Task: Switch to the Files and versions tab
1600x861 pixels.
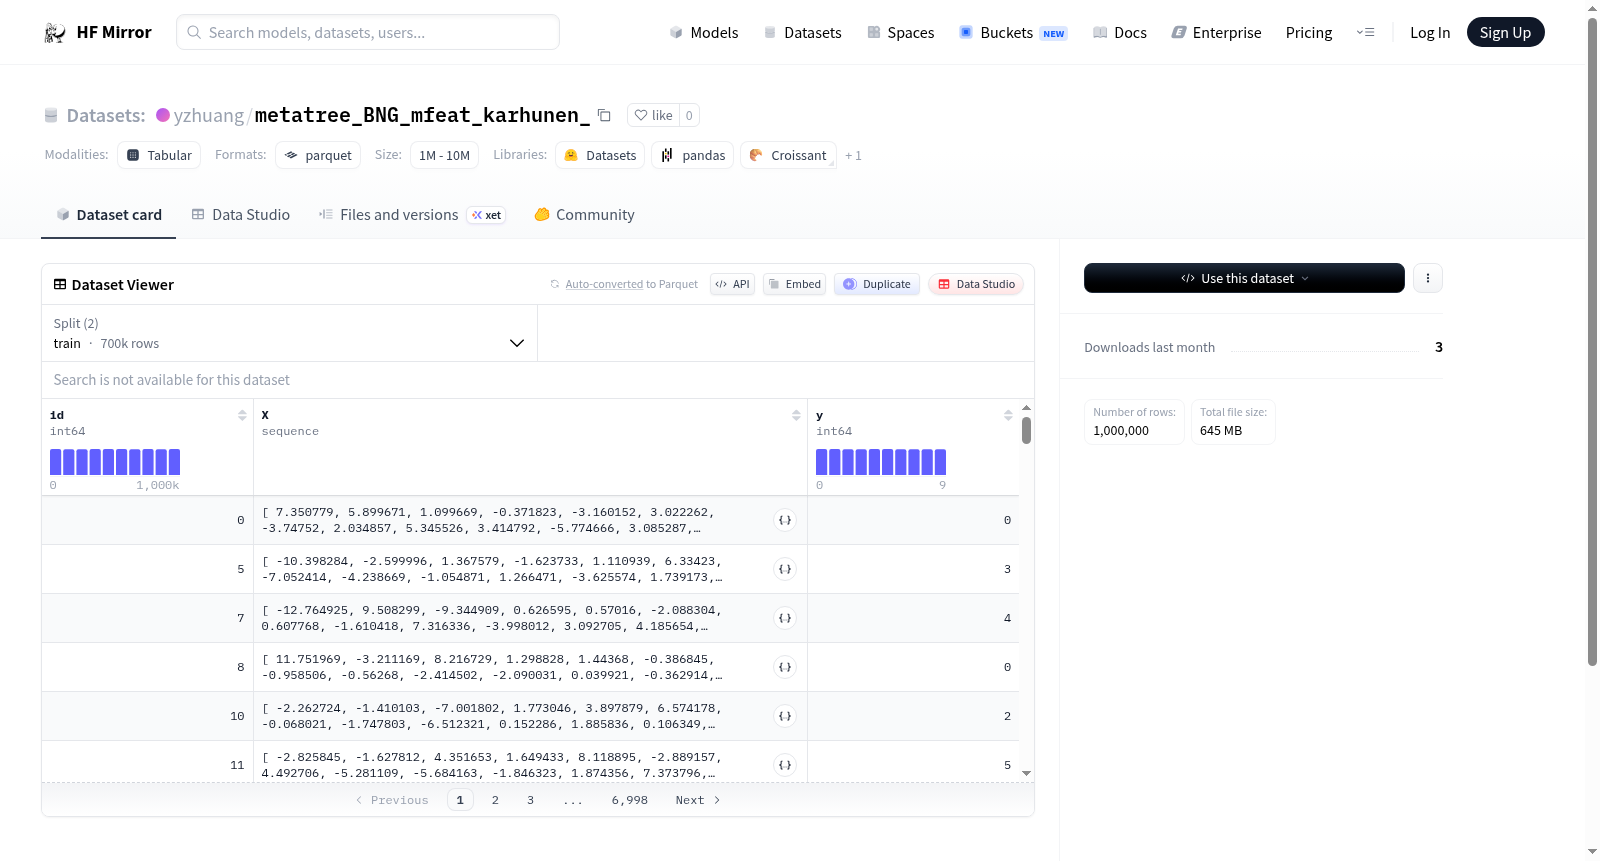Action: pyautogui.click(x=412, y=214)
